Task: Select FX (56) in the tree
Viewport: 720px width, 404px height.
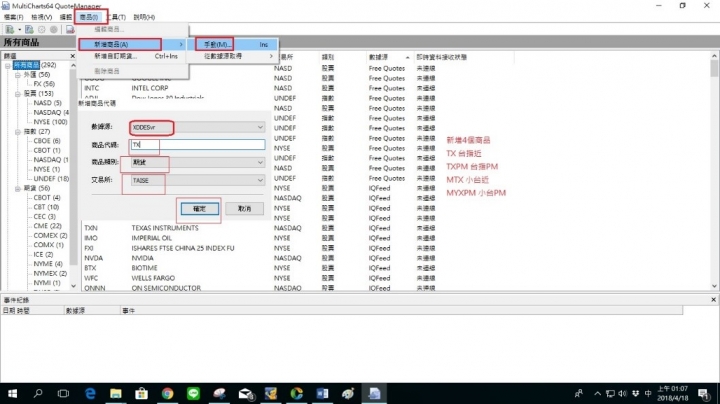Action: click(44, 84)
